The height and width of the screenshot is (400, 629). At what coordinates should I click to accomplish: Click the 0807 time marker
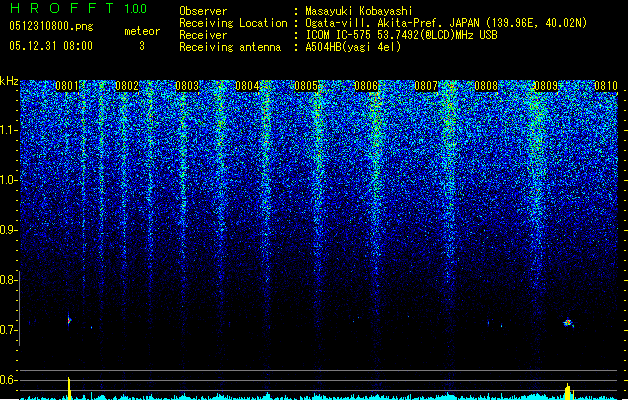click(426, 86)
